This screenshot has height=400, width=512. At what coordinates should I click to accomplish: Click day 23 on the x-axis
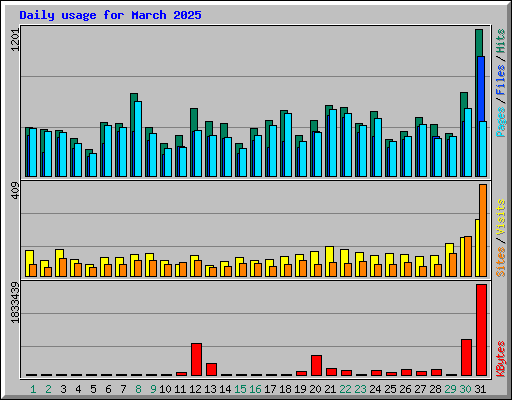coord(360,389)
